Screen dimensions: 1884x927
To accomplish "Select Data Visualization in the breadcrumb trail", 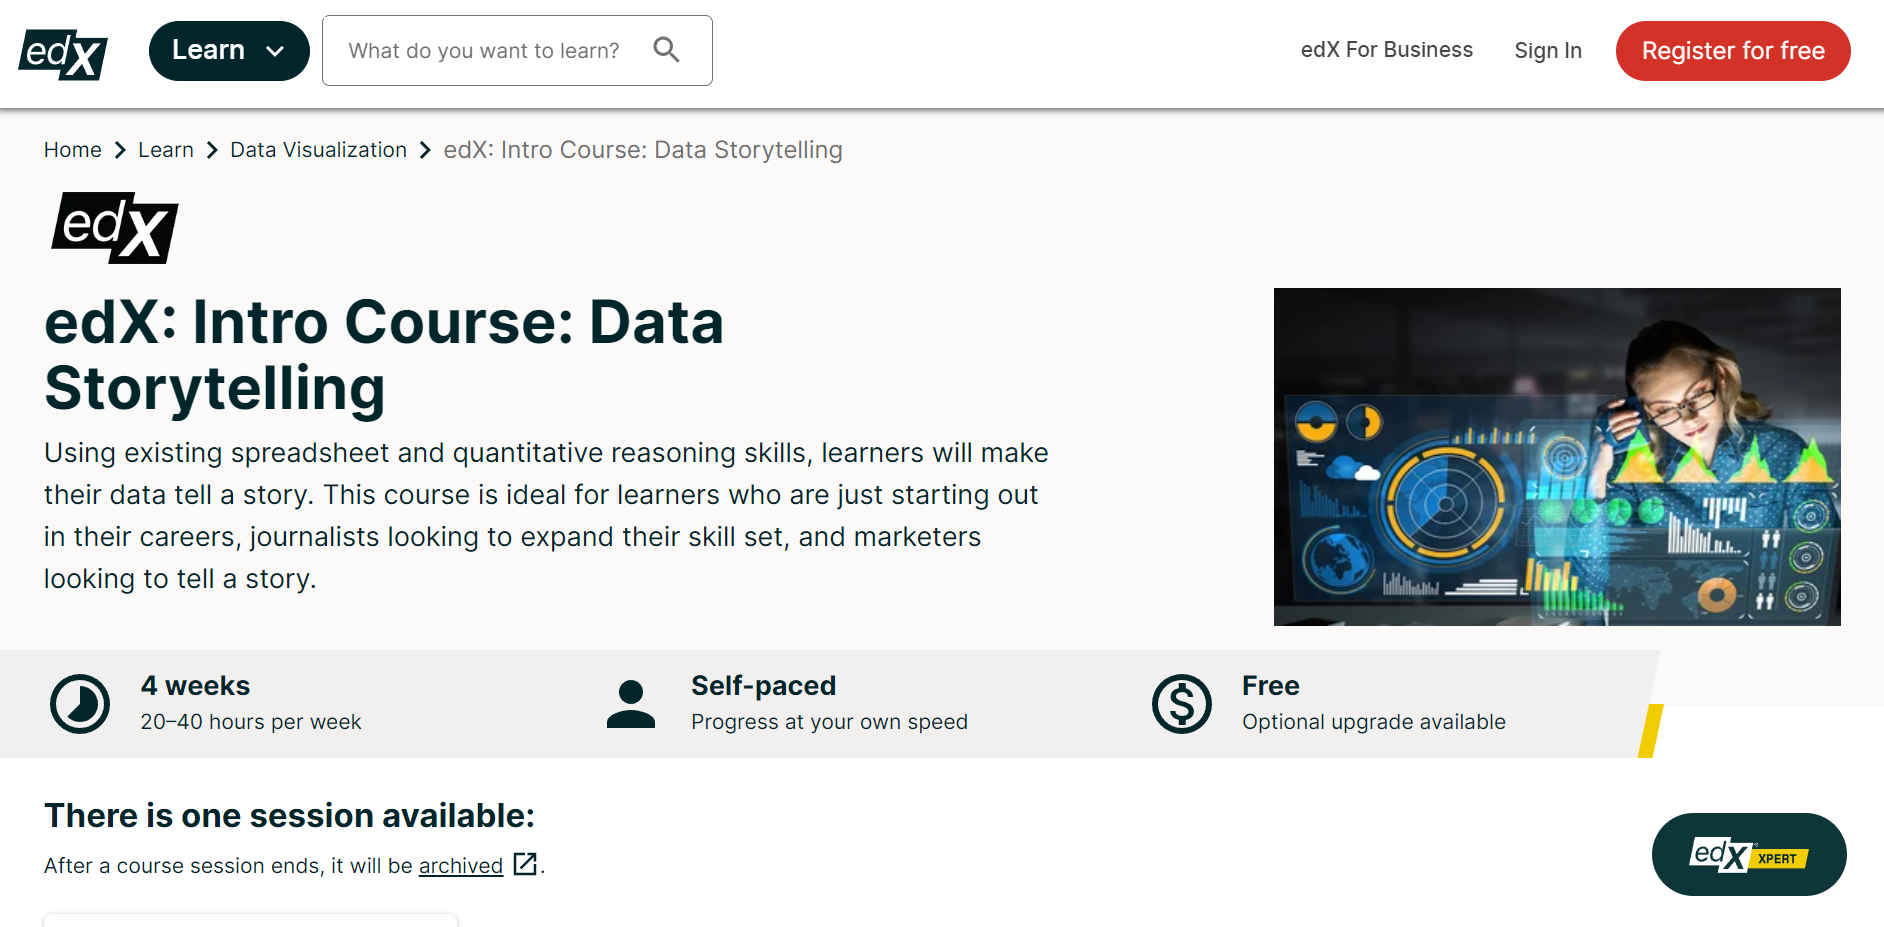I will coord(318,150).
